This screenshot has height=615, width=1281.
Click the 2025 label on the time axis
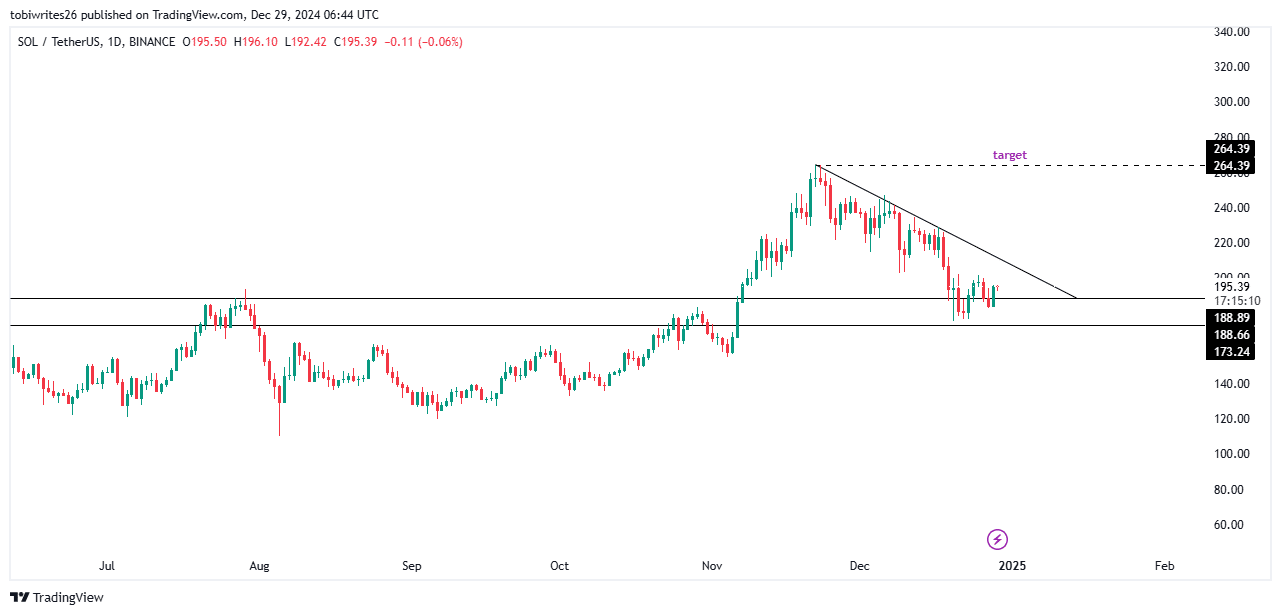pos(1012,566)
